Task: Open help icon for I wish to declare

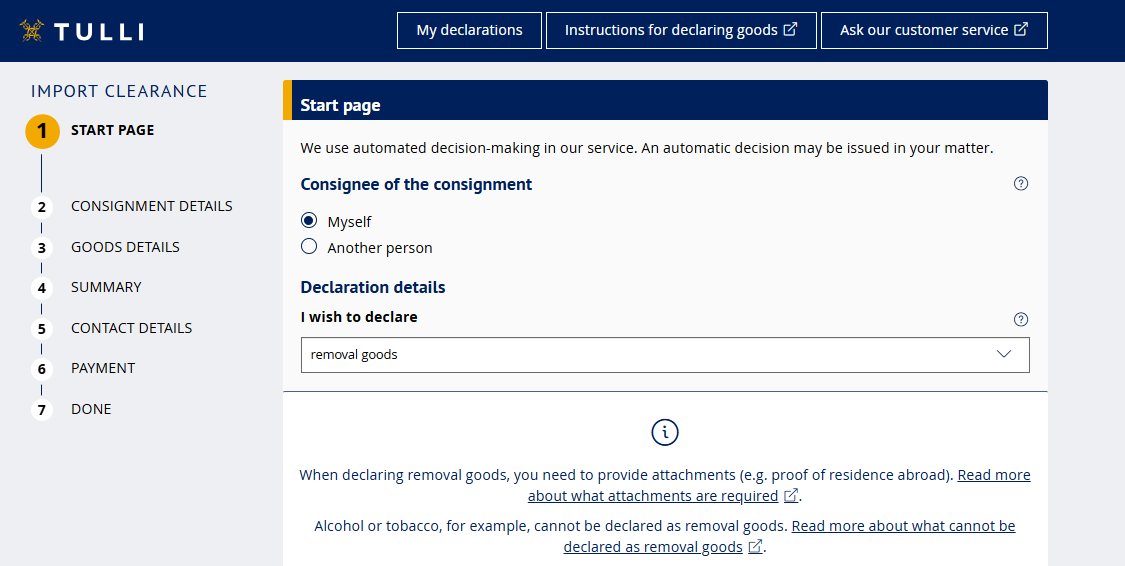Action: (x=1020, y=320)
